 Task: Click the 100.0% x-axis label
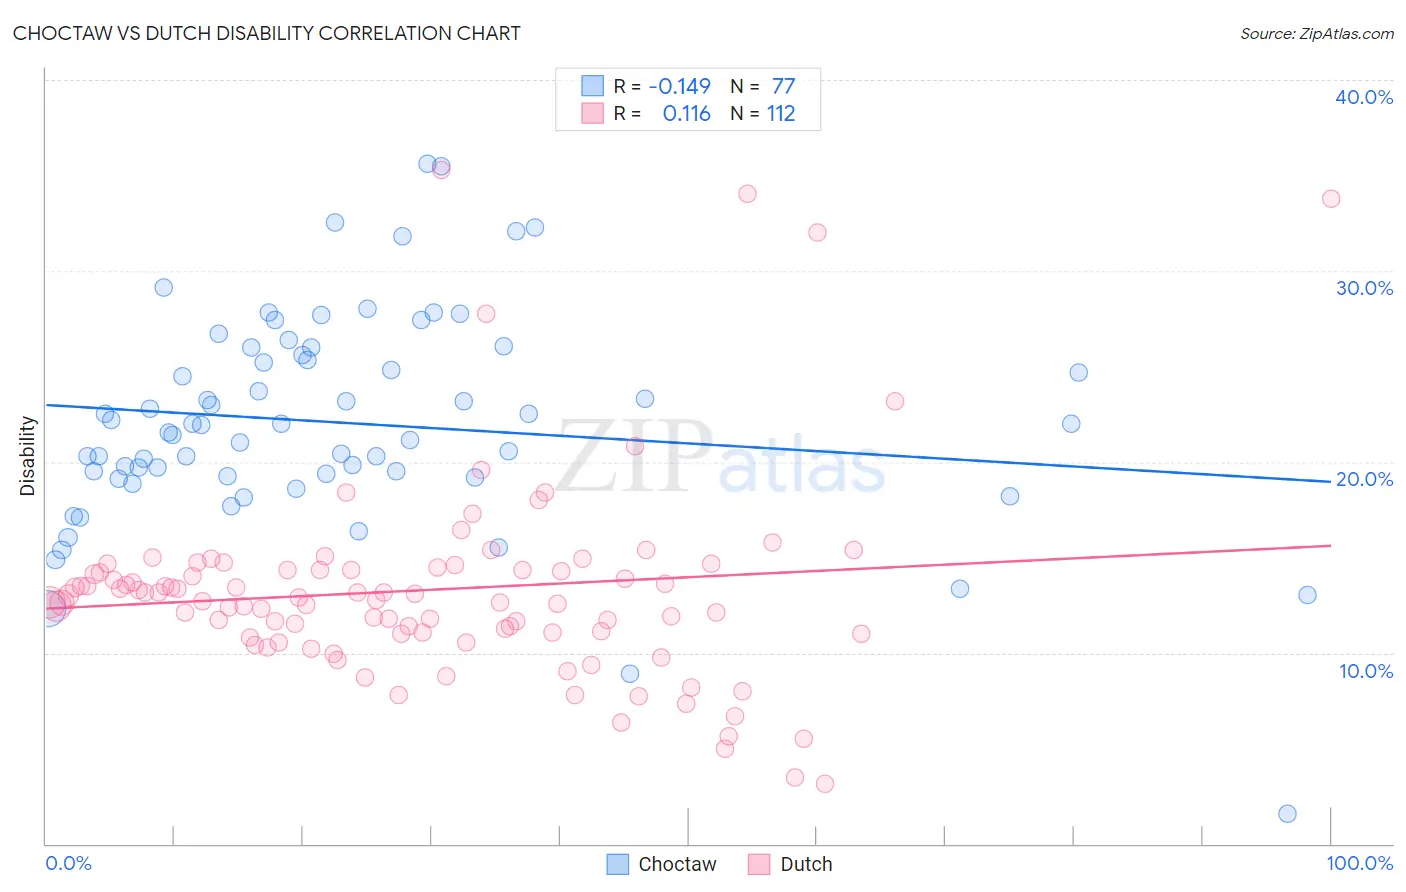(1360, 863)
